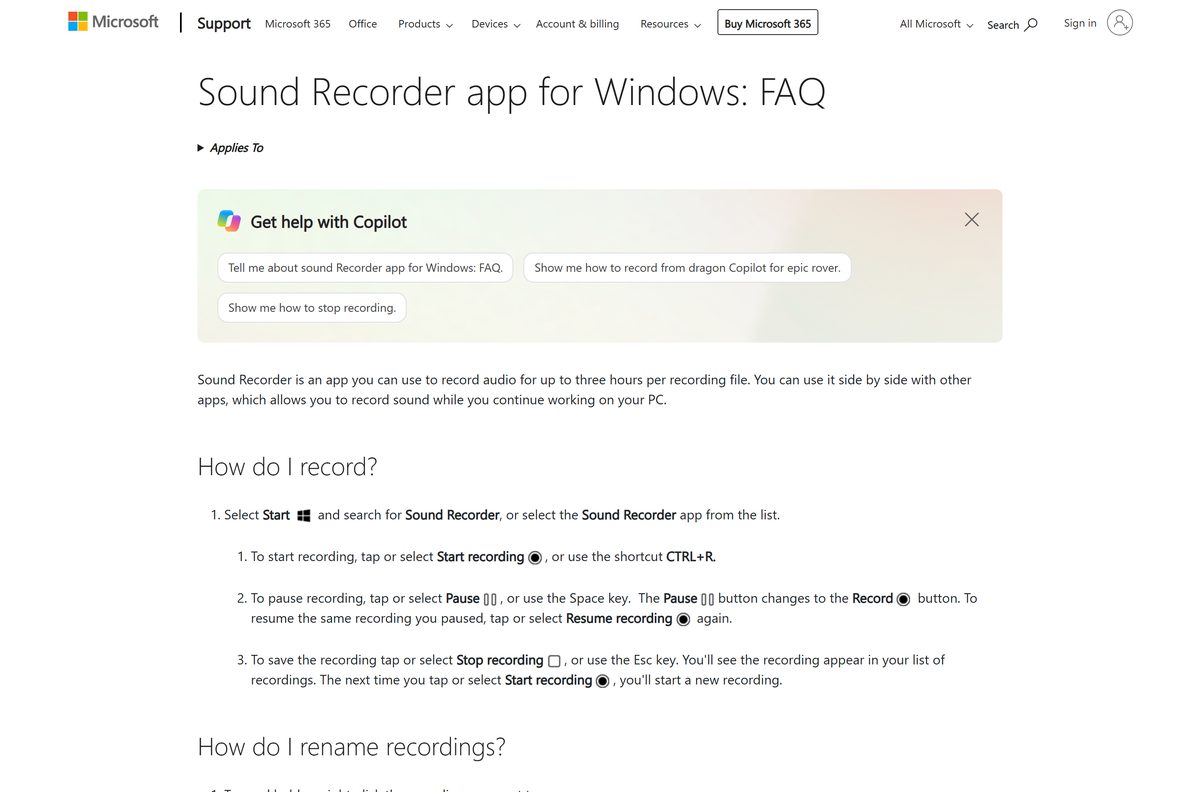
Task: Select 'Tell me about sound Recorder app' prompt
Action: coord(365,268)
